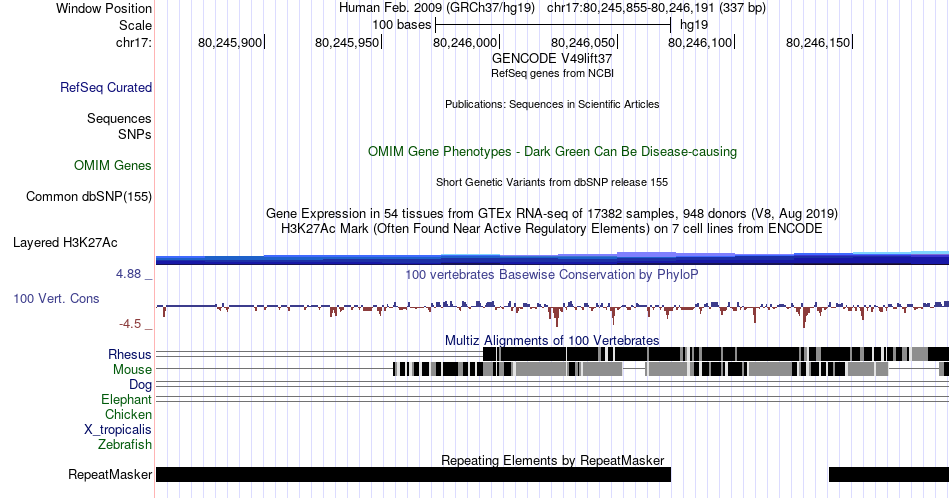Click the GENCODE V49lift37 track title

[x=552, y=58]
